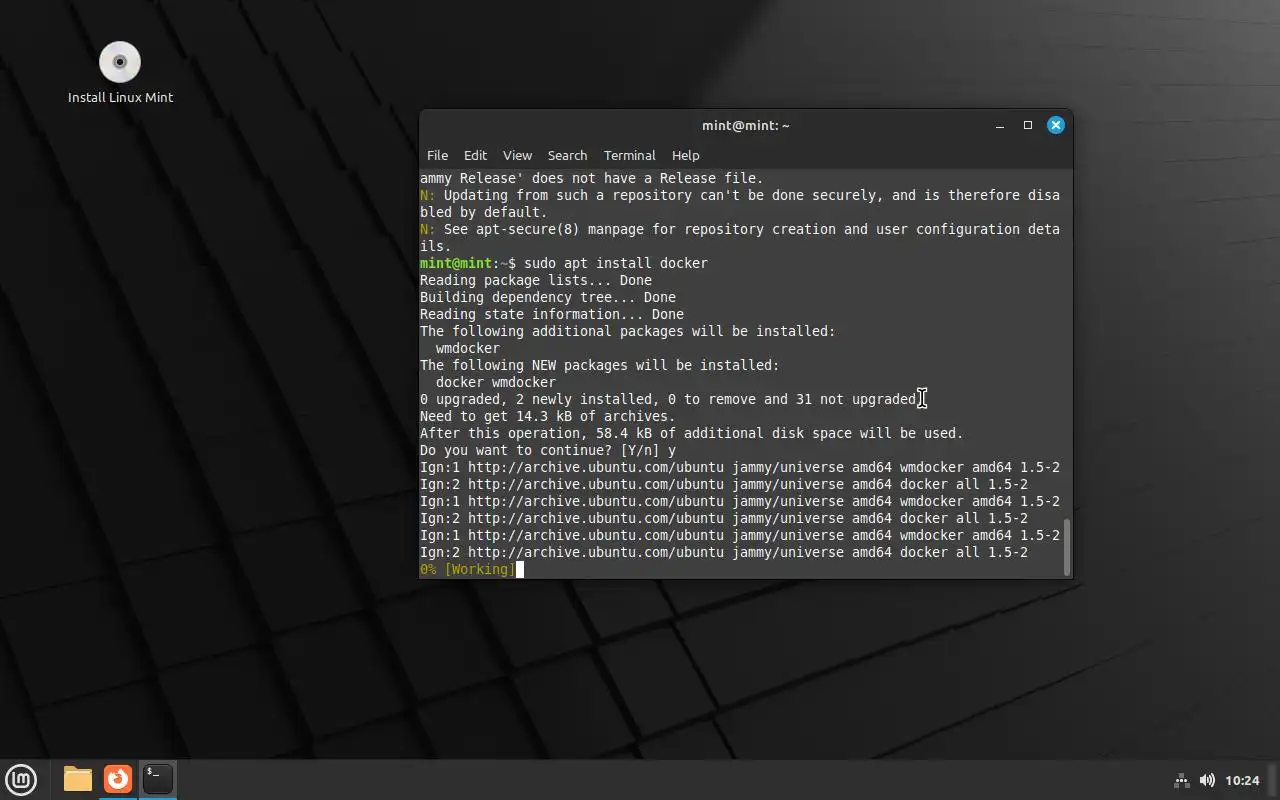This screenshot has height=800, width=1280.
Task: Open the Install Linux Mint desktop icon
Action: coord(120,73)
